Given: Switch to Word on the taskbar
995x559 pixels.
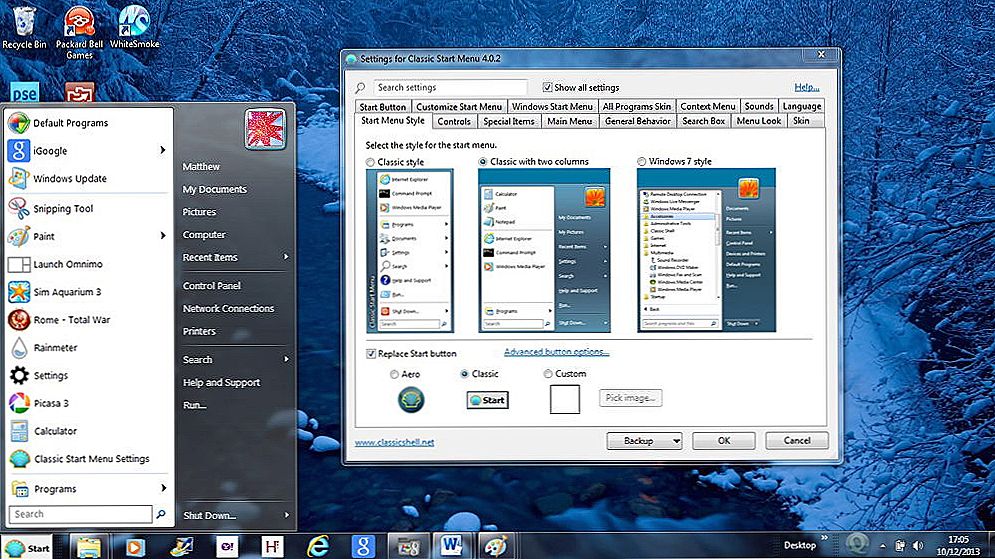Looking at the screenshot, I should pos(452,546).
